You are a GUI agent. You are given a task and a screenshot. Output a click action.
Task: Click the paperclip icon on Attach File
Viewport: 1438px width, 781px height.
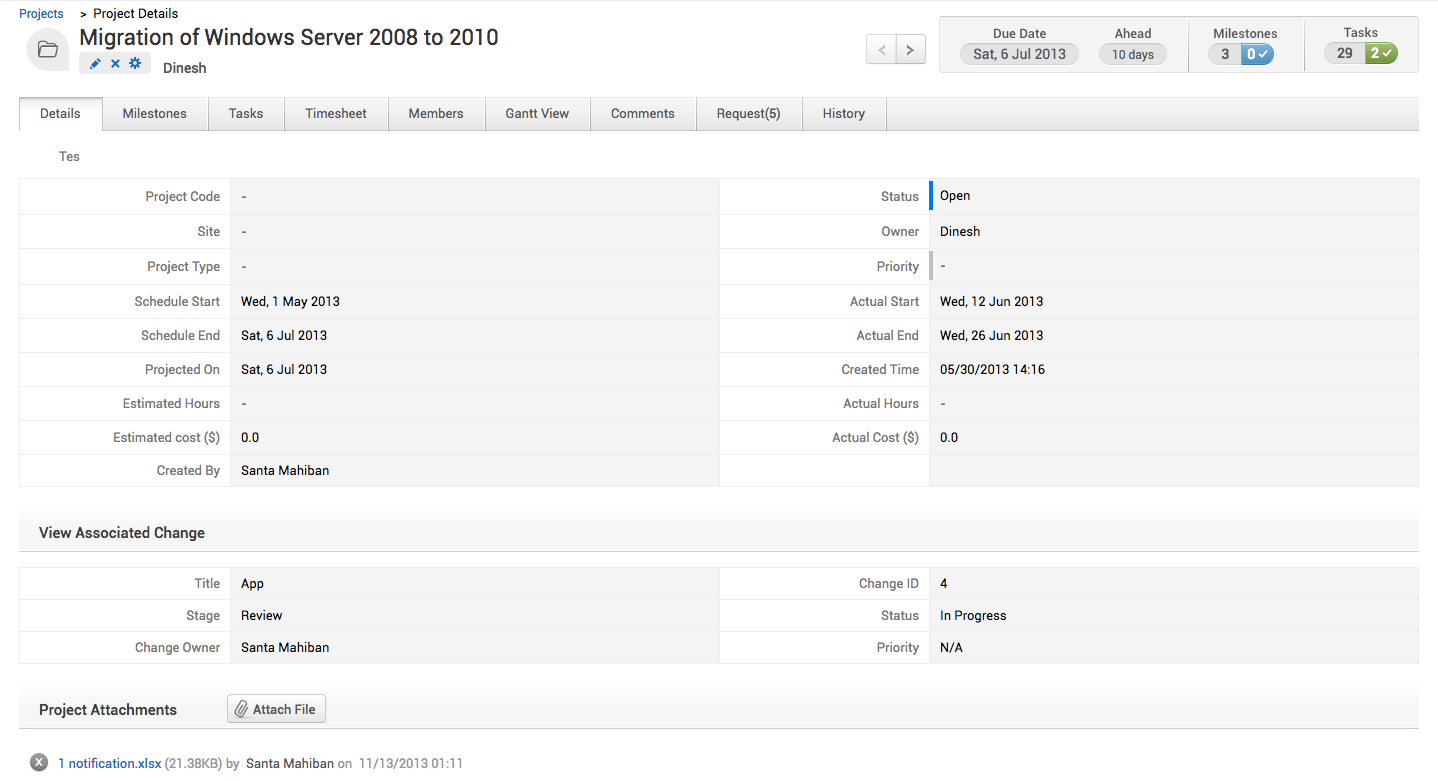tap(241, 708)
